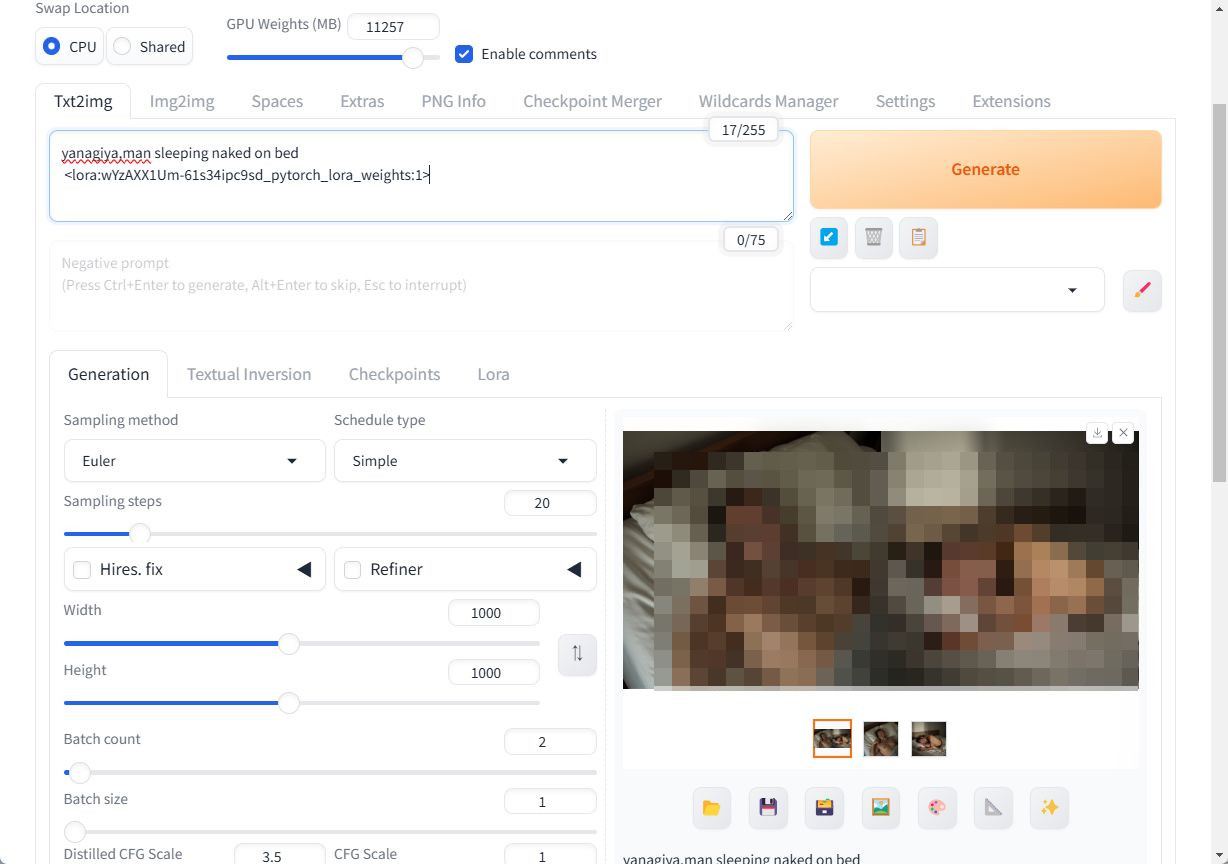The height and width of the screenshot is (864, 1228).
Task: Switch to the Img2img tab
Action: (x=181, y=101)
